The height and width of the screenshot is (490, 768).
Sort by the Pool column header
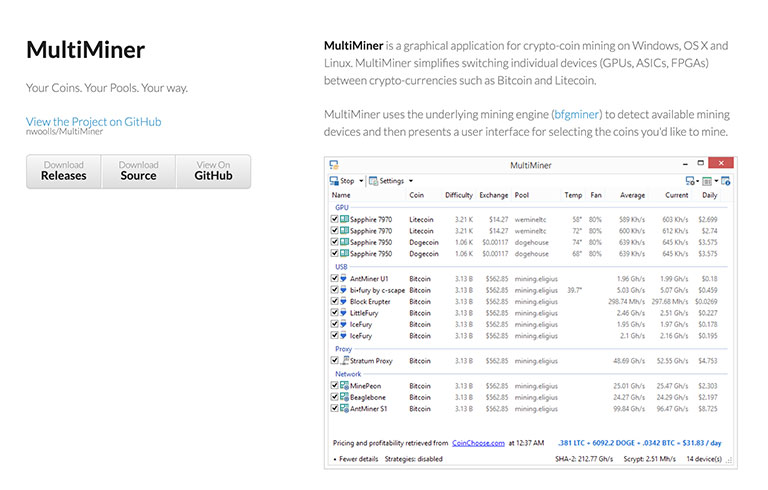[522, 195]
